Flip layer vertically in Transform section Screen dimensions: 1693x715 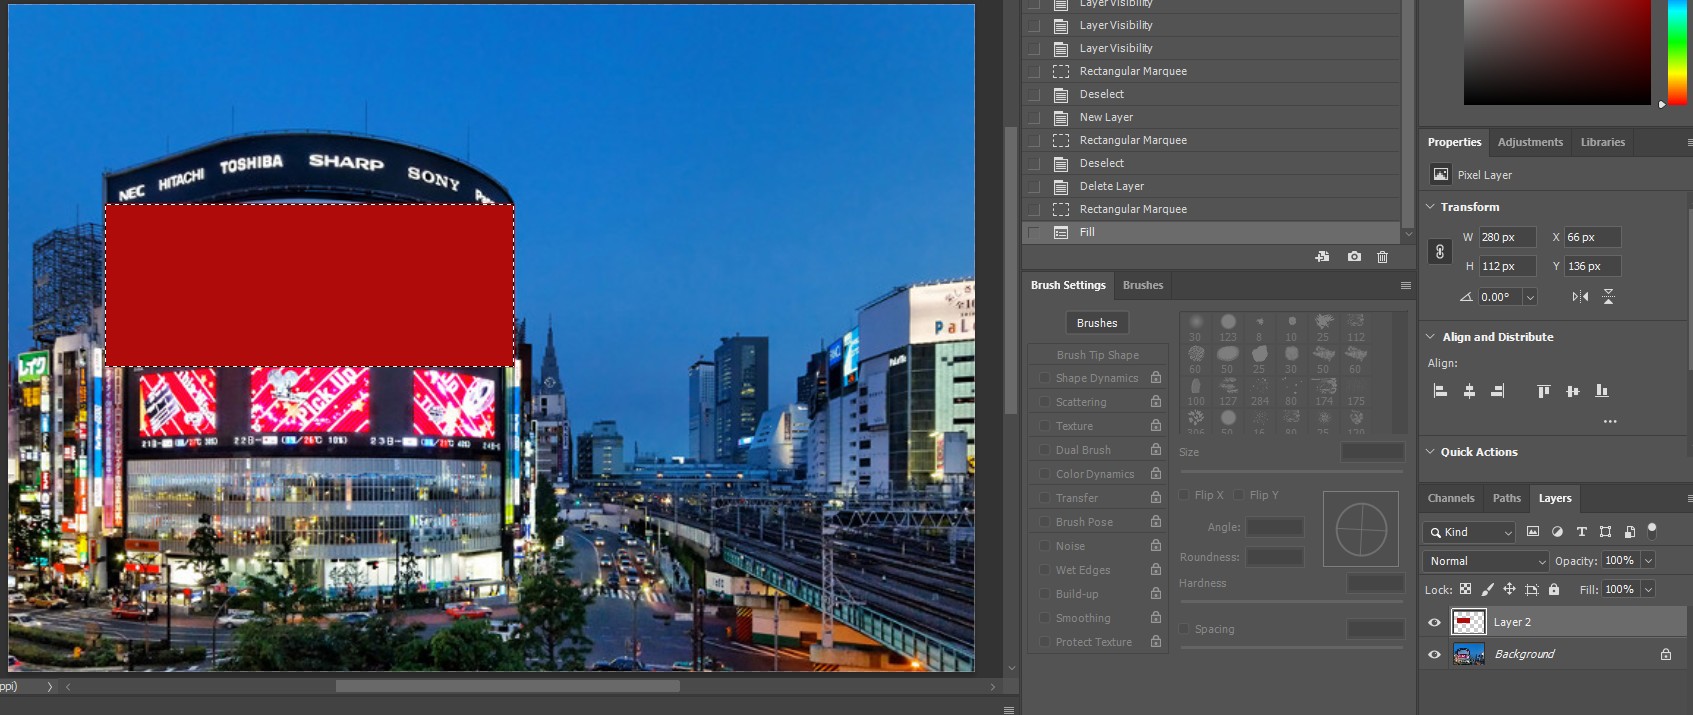[1608, 297]
